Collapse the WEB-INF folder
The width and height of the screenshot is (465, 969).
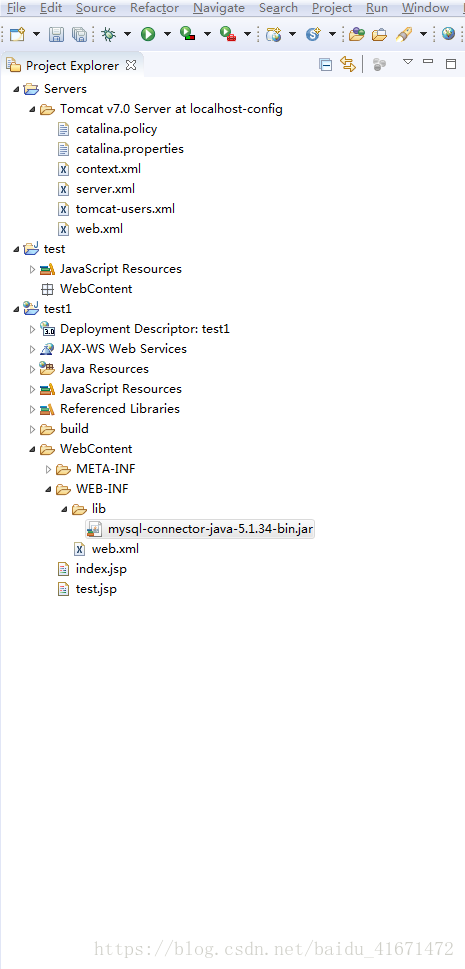pos(48,489)
